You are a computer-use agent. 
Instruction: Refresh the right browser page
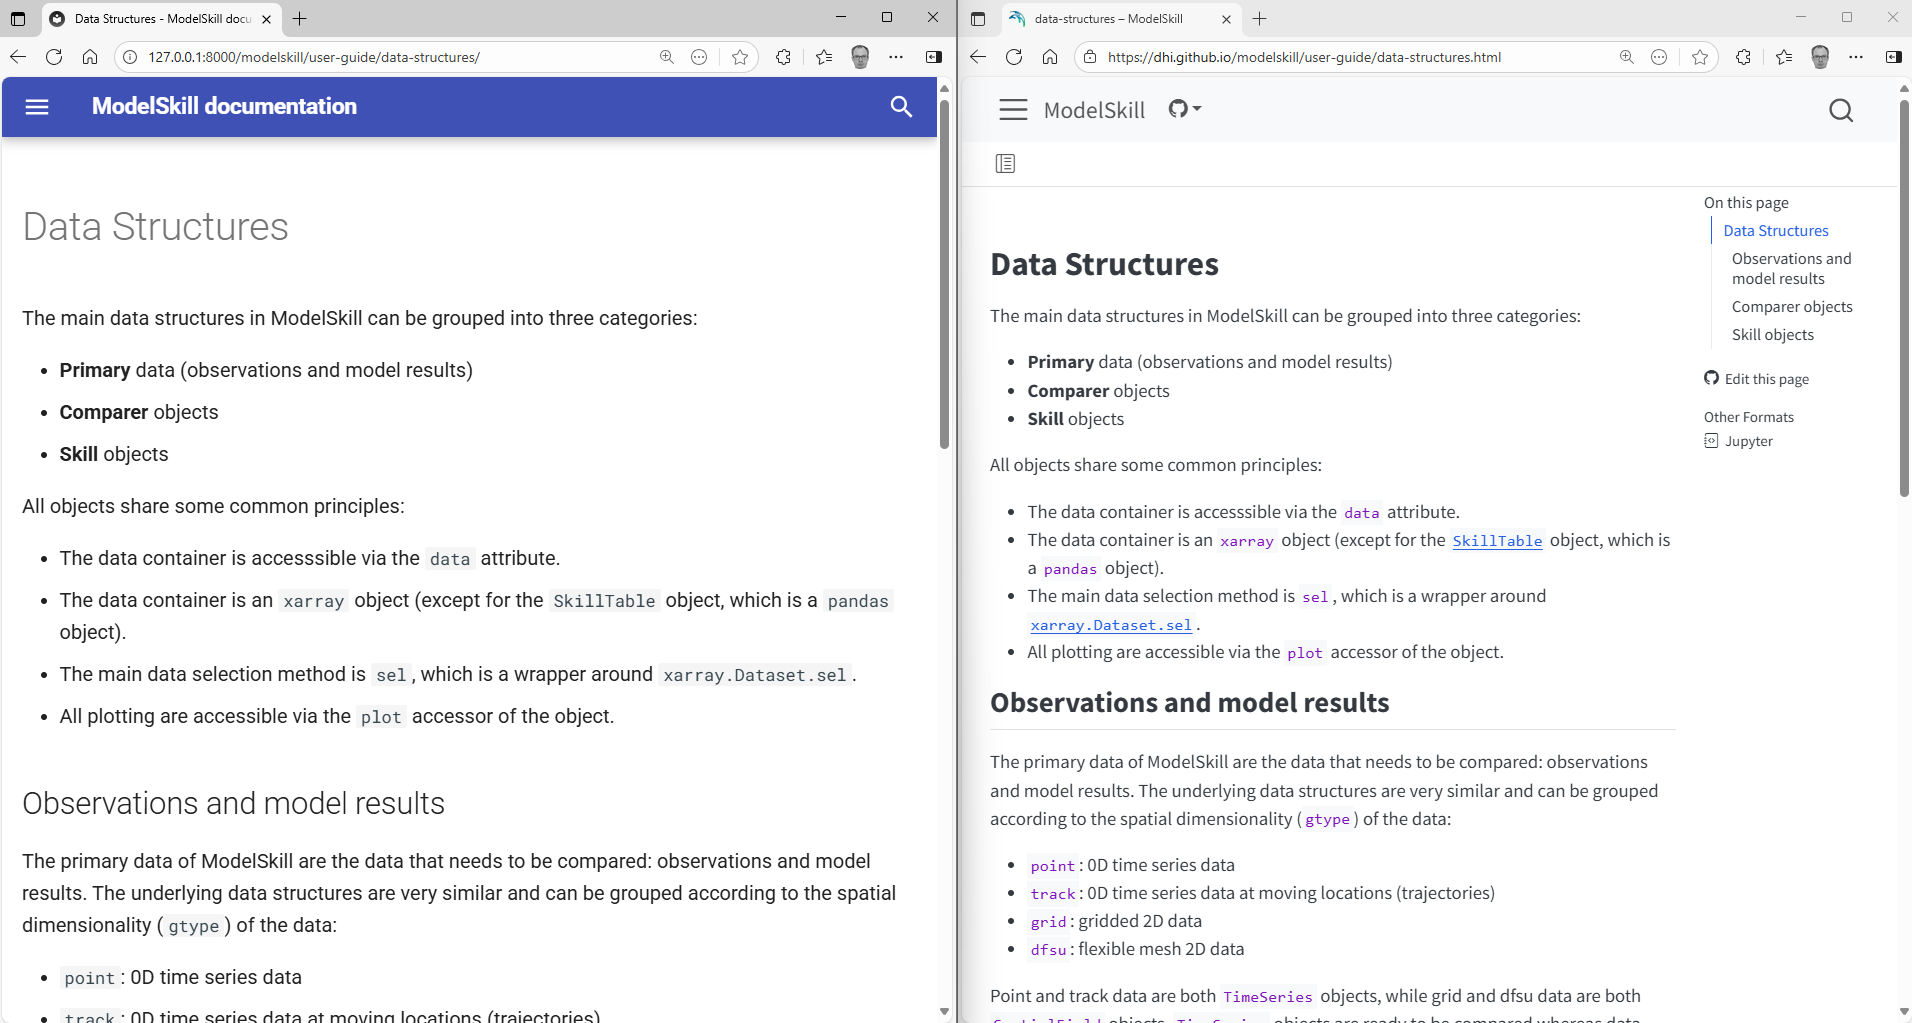(x=1014, y=57)
